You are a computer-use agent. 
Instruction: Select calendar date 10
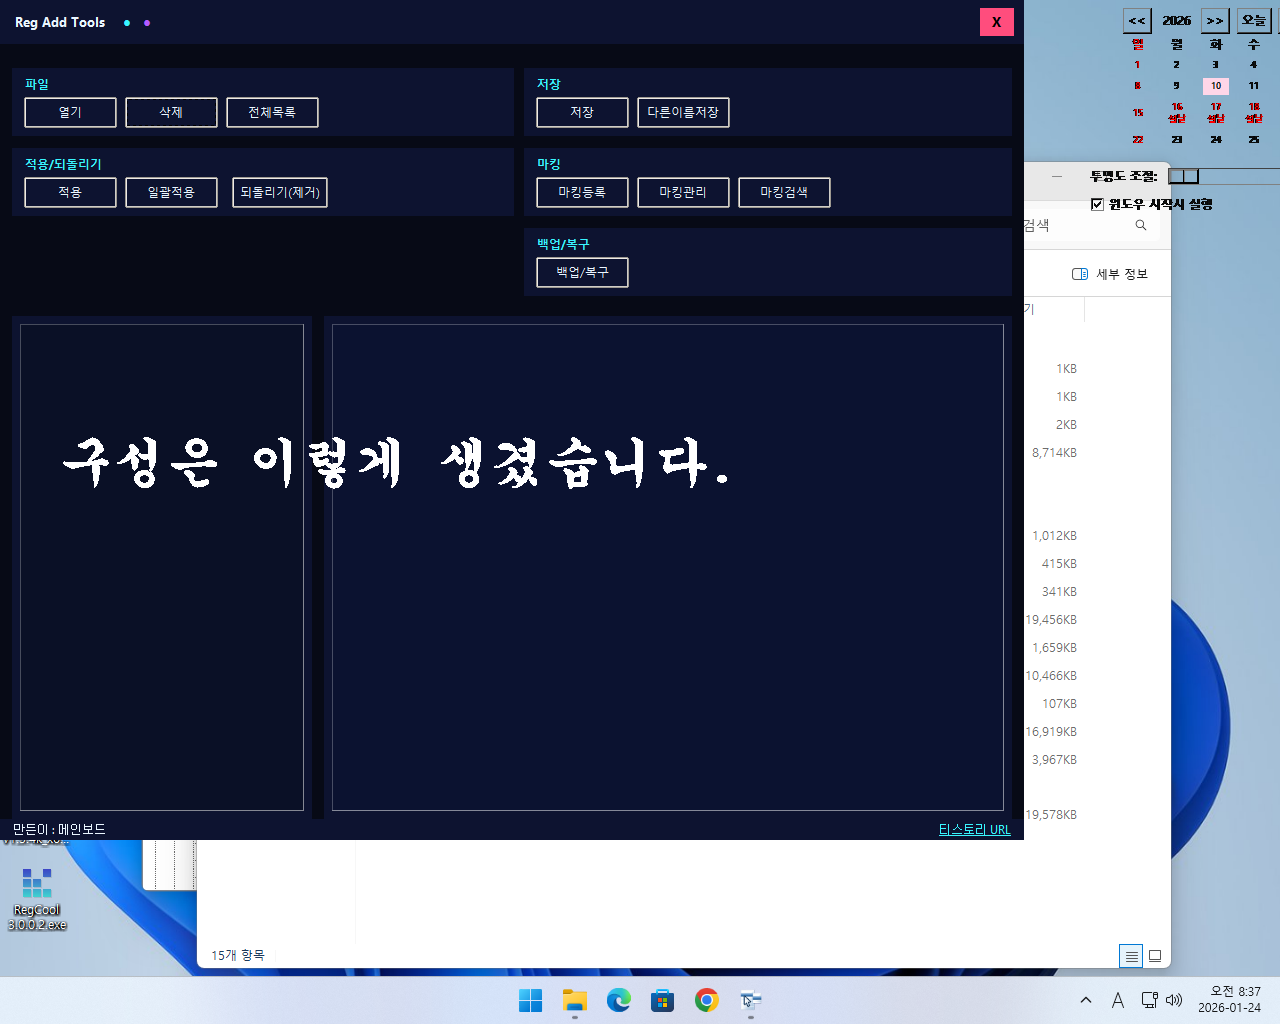pos(1215,86)
